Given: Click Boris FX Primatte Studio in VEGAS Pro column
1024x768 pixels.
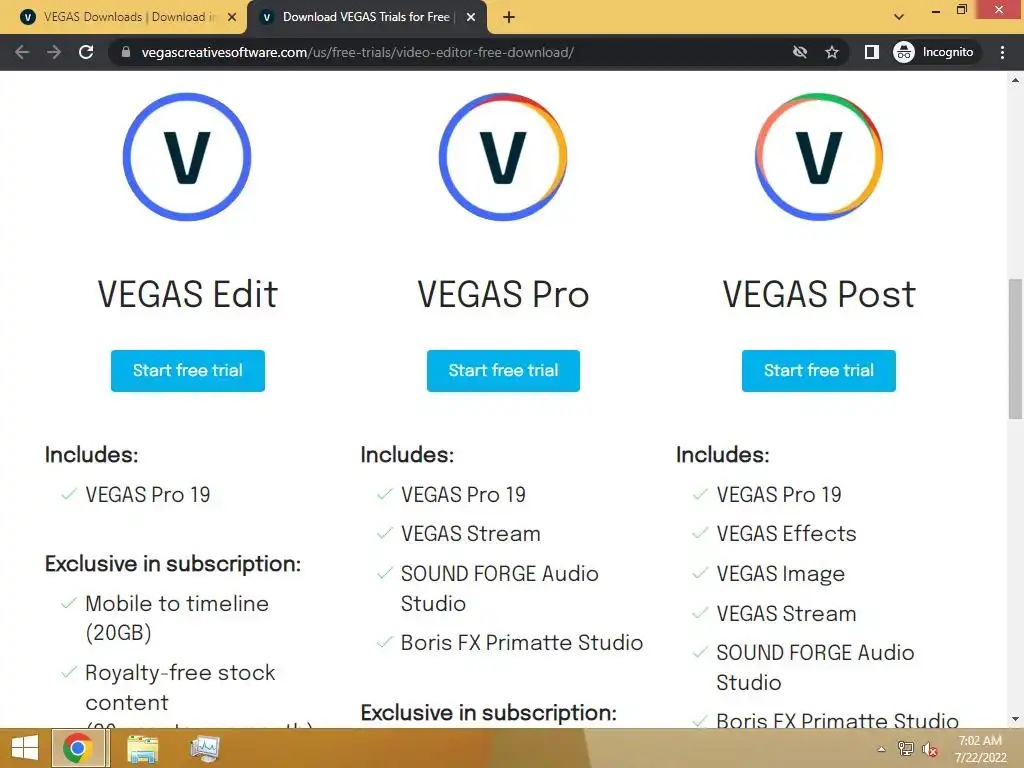Looking at the screenshot, I should tap(522, 643).
